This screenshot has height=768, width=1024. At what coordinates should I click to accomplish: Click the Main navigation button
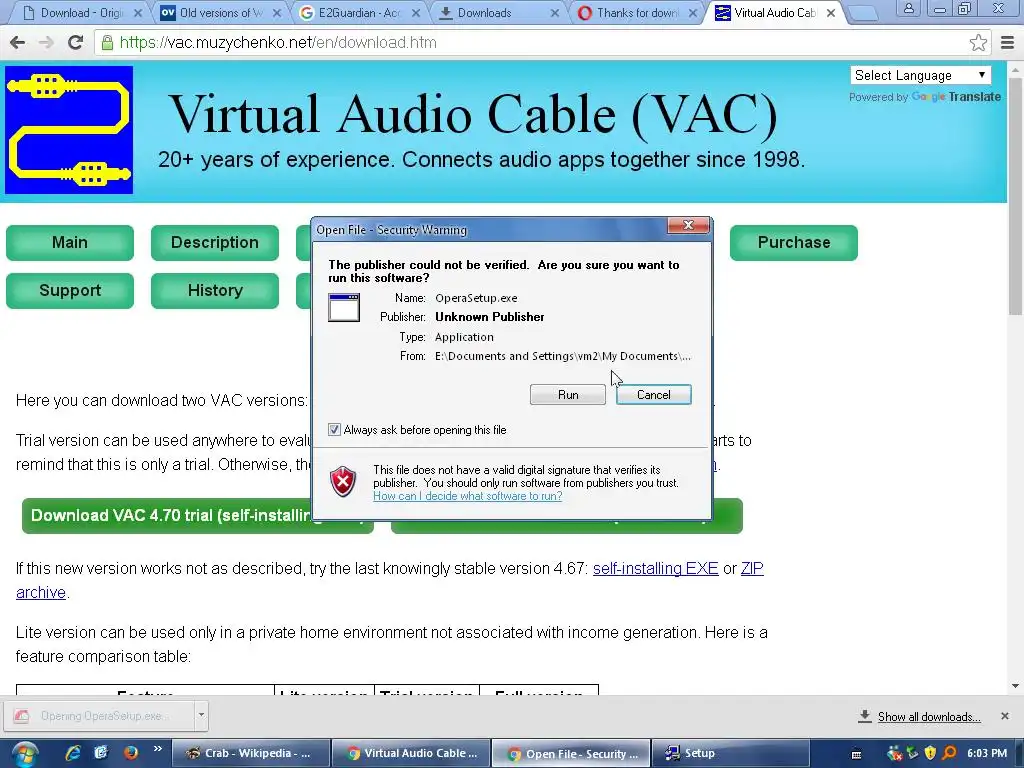[70, 242]
